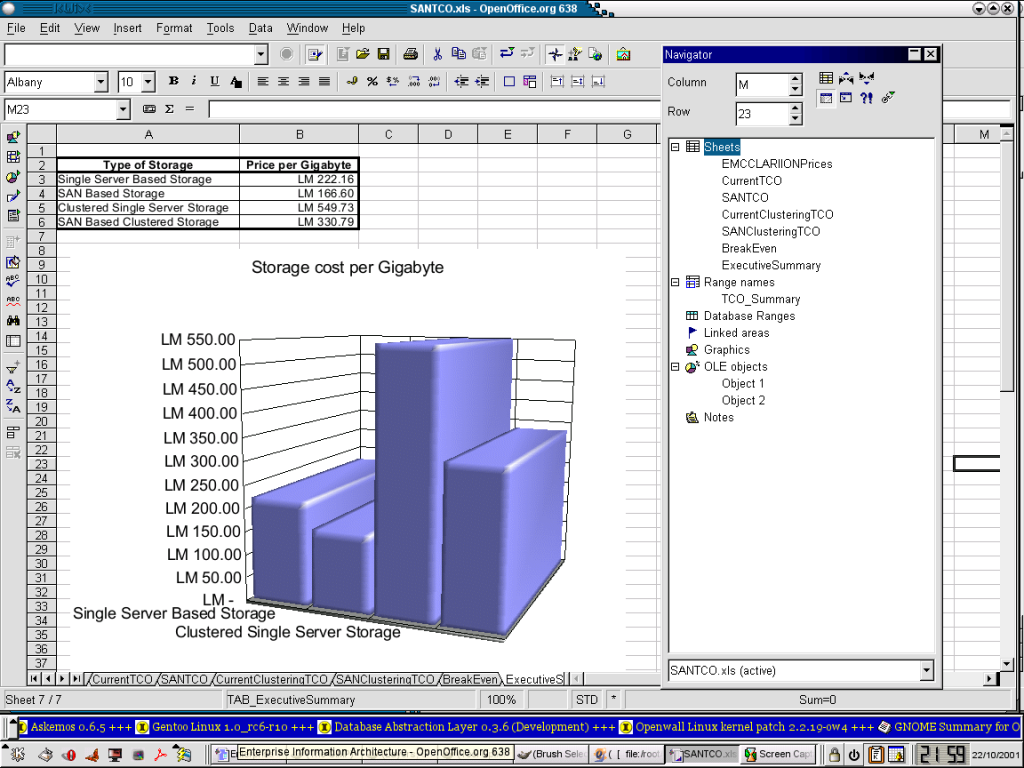
Task: Click the Insert Chart pie icon
Action: (x=13, y=176)
